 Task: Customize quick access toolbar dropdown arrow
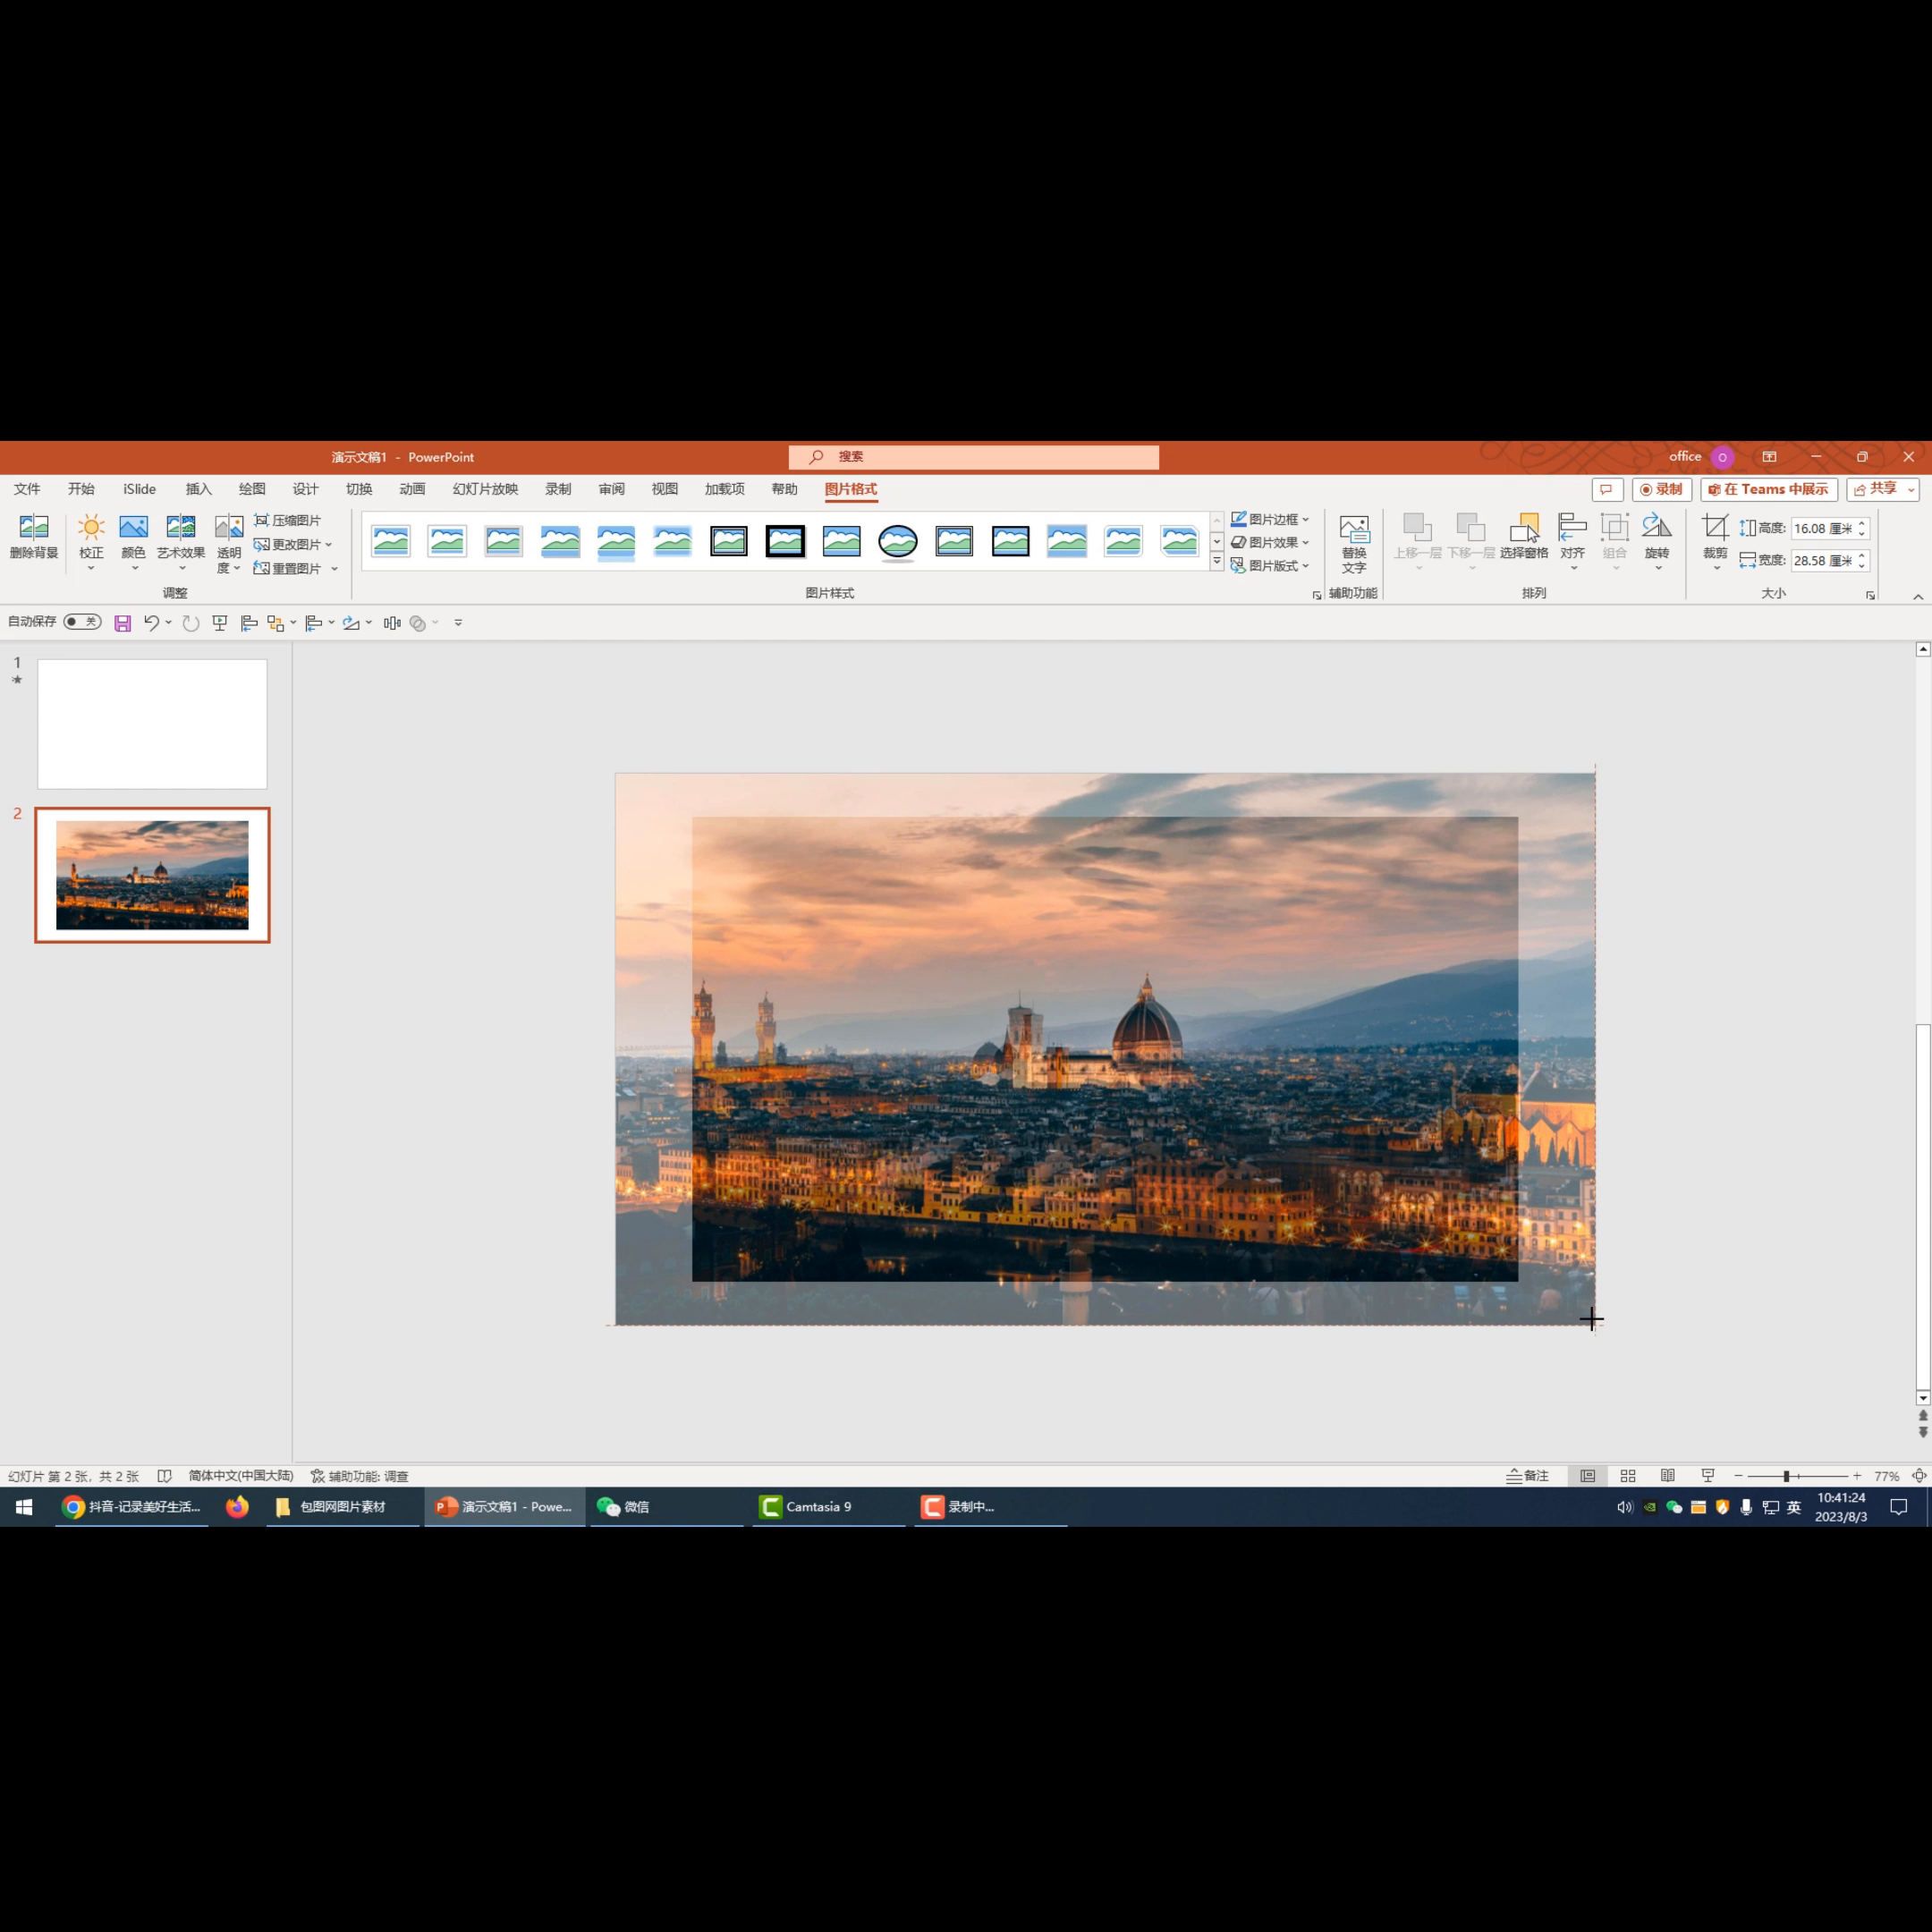458,623
